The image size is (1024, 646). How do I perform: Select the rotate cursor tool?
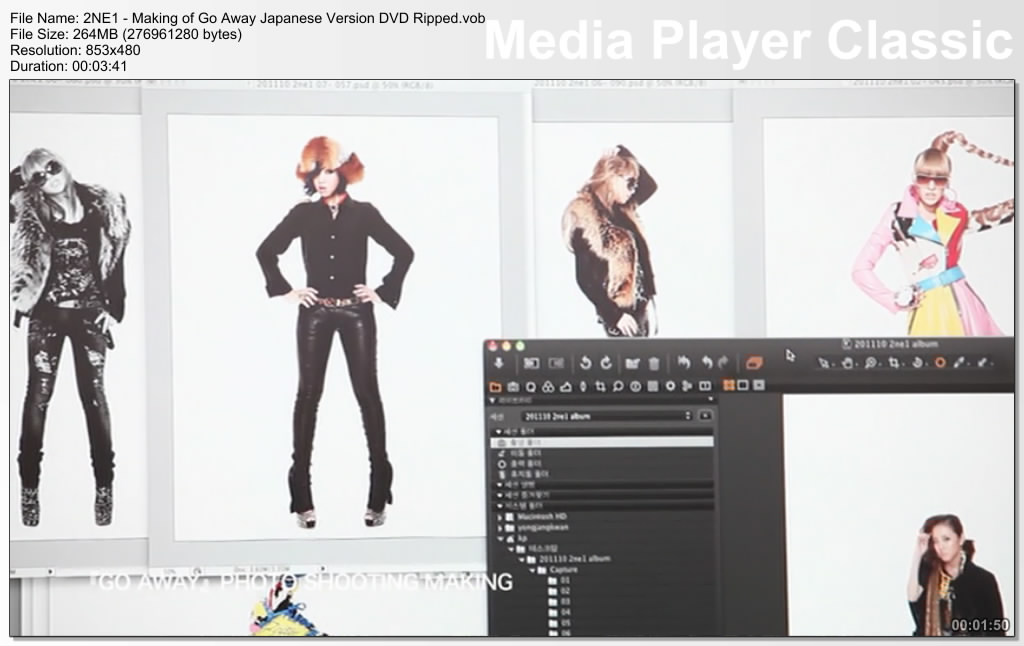click(x=917, y=363)
